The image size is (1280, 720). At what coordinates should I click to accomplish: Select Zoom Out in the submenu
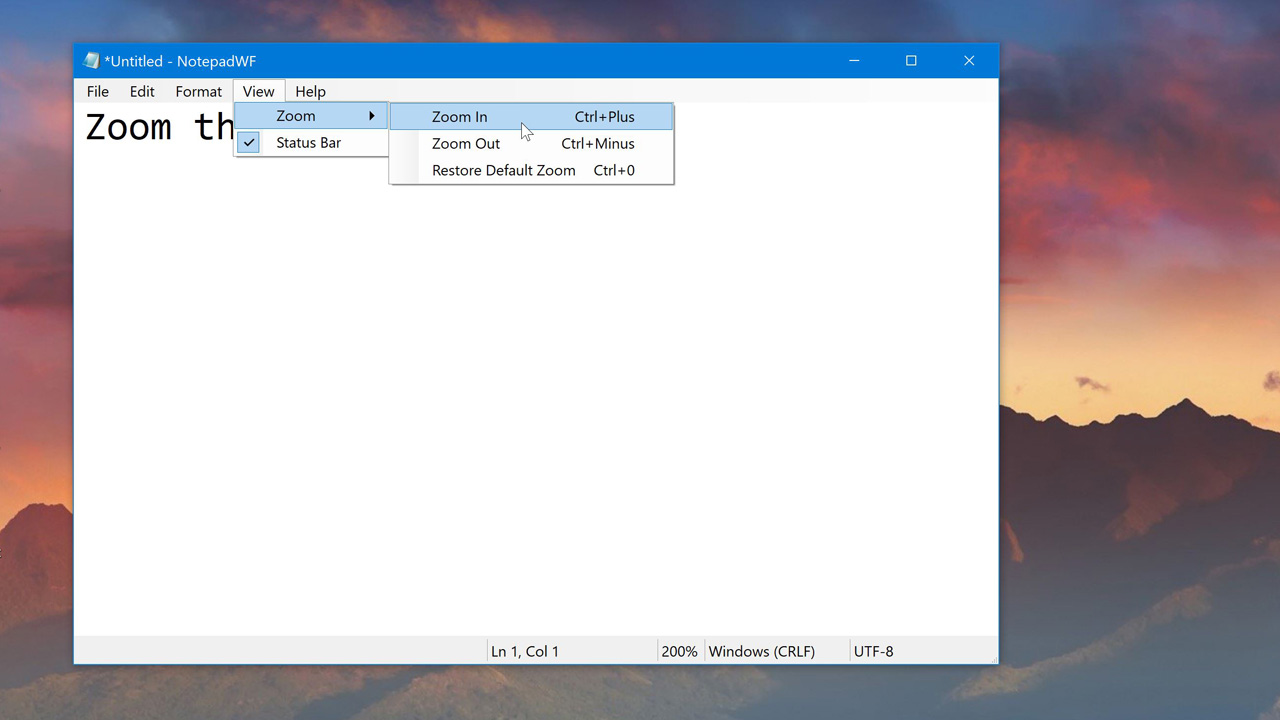pyautogui.click(x=466, y=144)
